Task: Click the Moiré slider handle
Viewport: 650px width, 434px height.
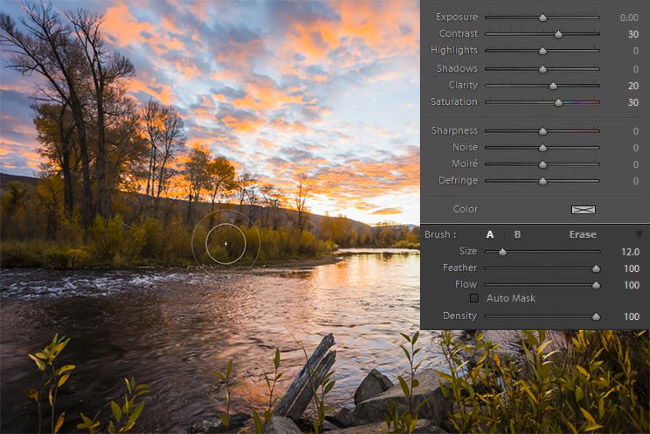Action: (x=543, y=165)
